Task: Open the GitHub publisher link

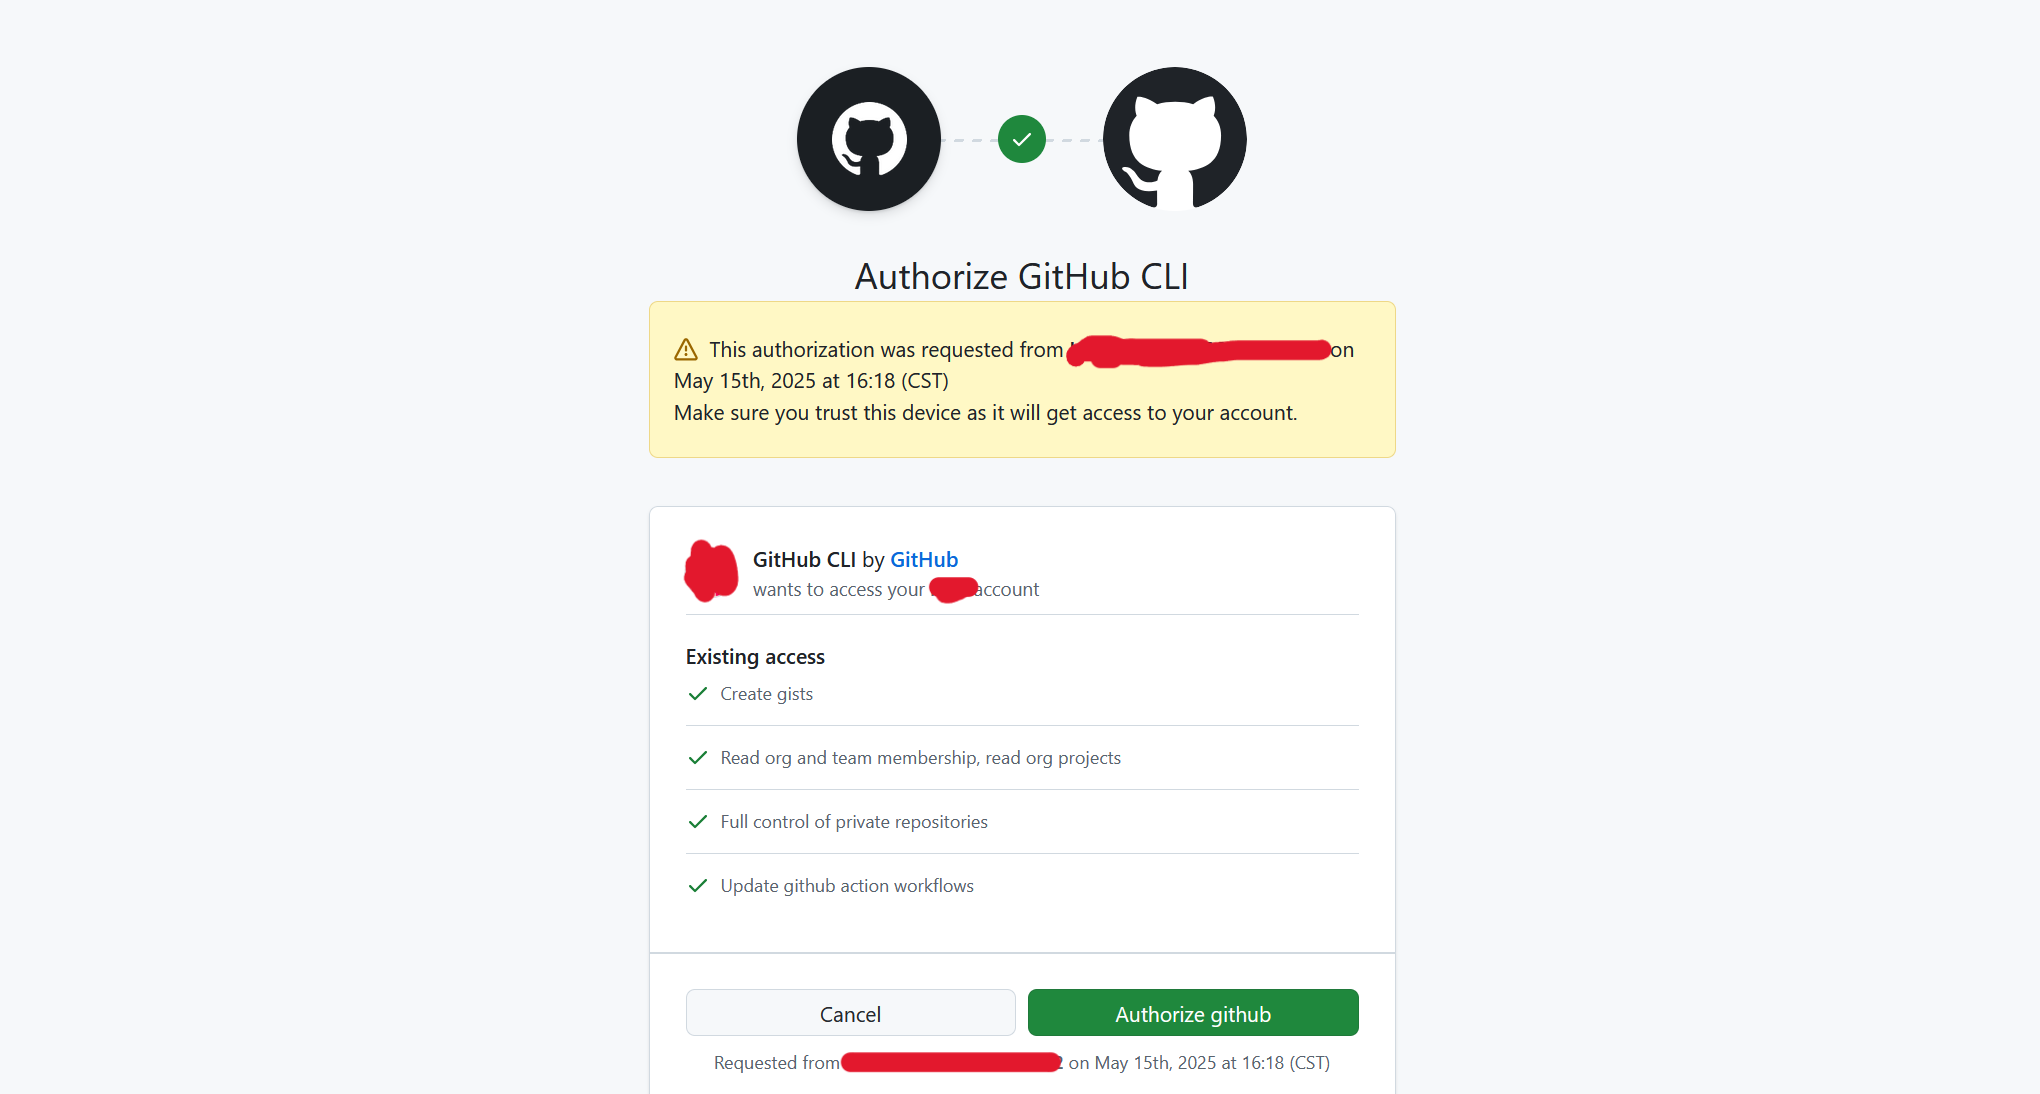Action: pos(924,560)
